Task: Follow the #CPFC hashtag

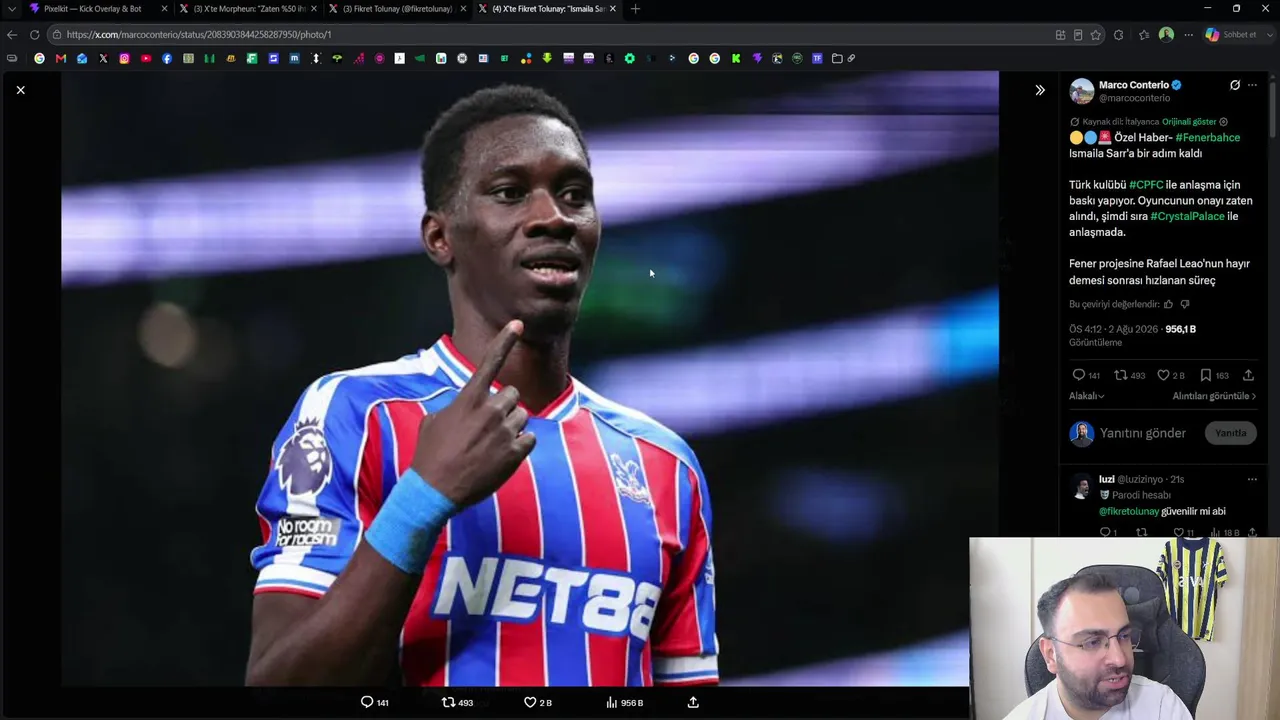Action: pyautogui.click(x=1146, y=185)
